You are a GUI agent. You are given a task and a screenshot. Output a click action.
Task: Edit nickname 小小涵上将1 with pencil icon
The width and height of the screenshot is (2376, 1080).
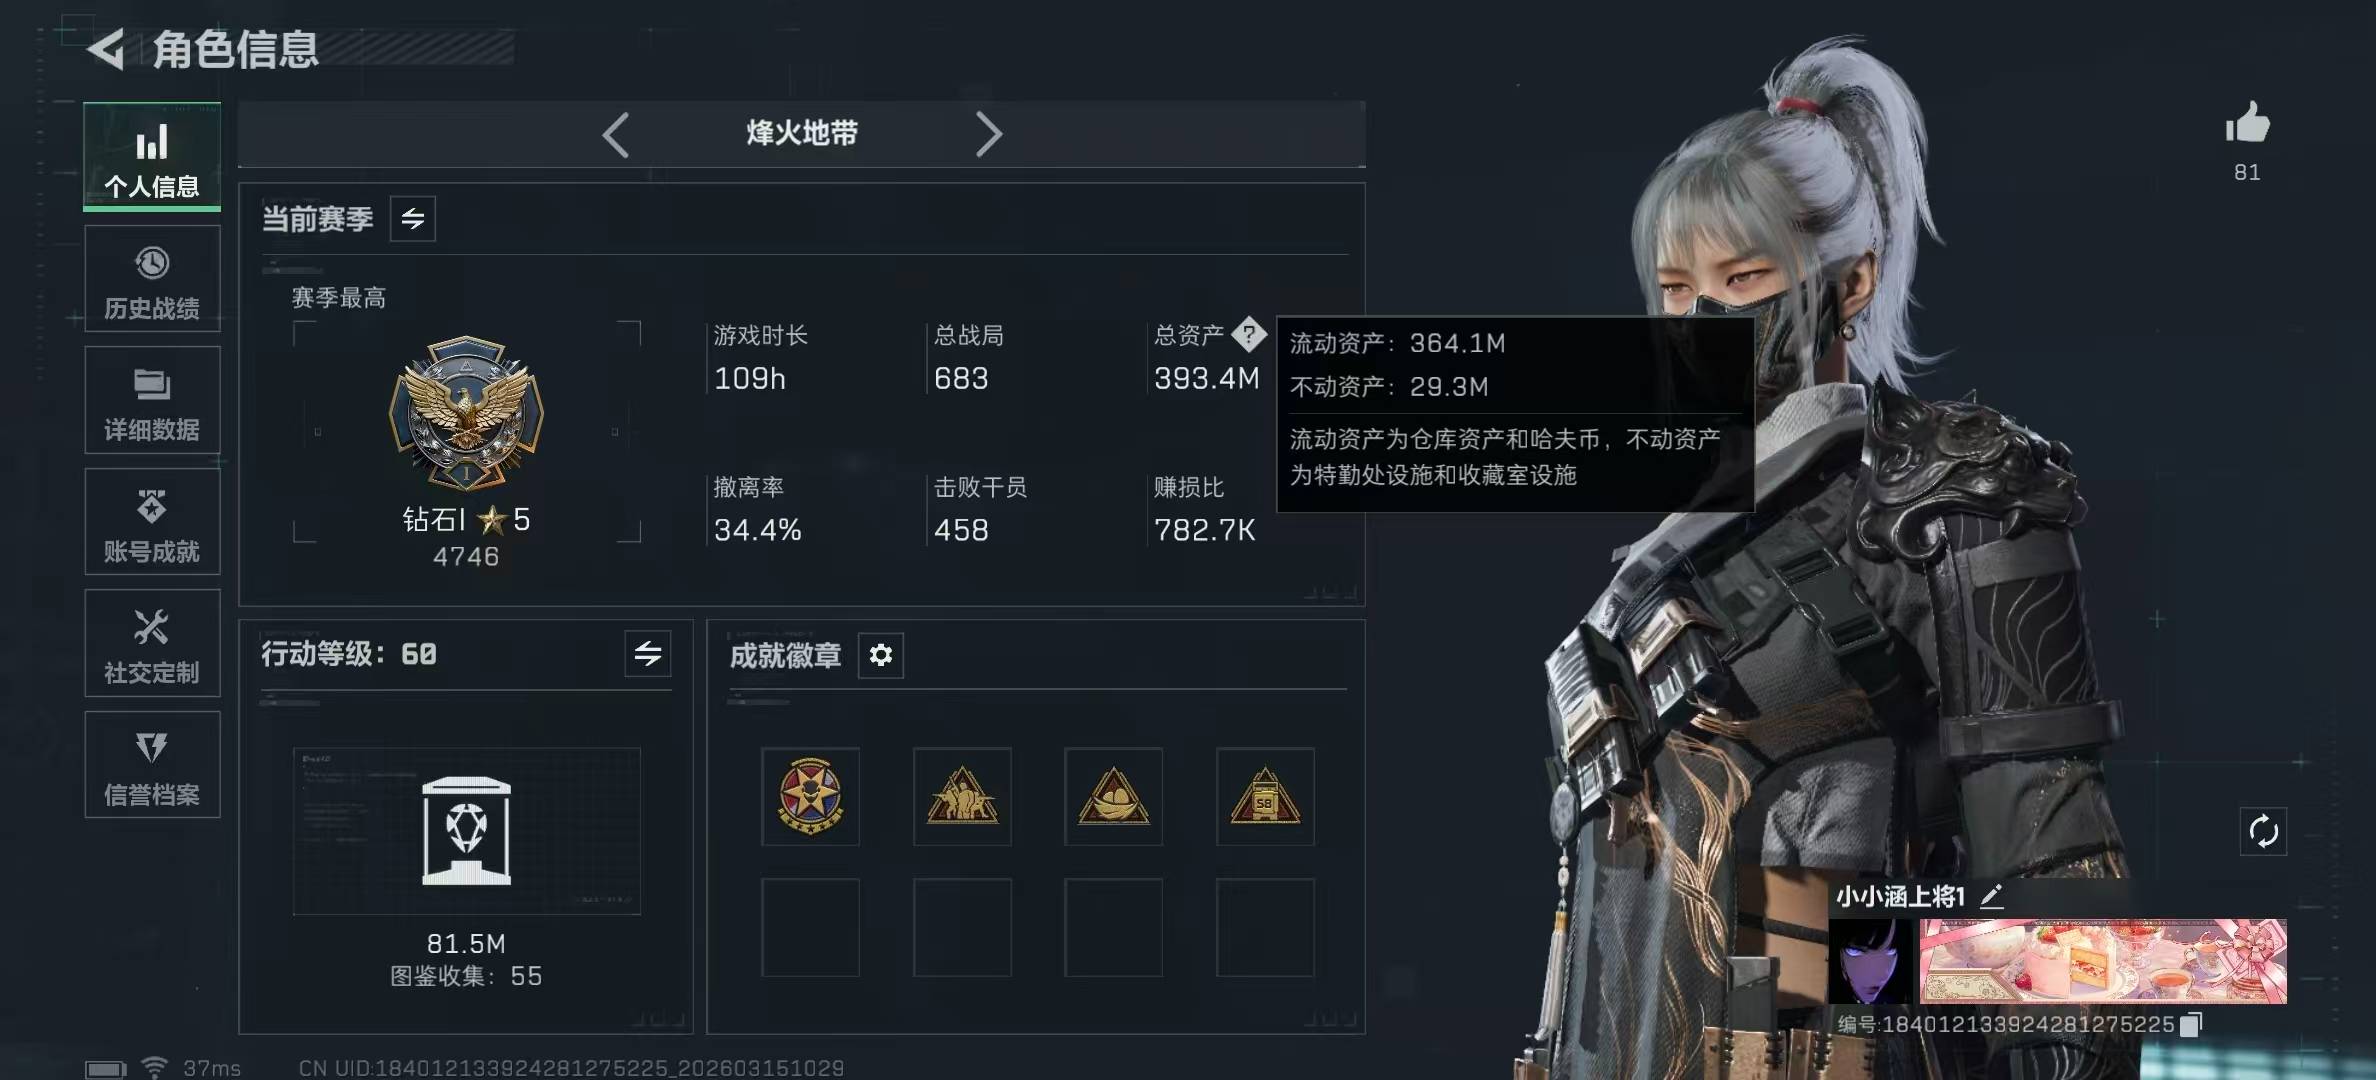tap(1991, 896)
